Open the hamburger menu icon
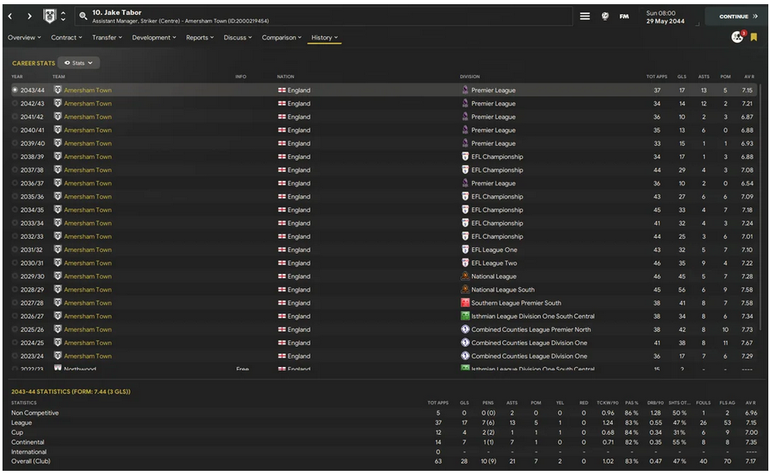 (585, 16)
